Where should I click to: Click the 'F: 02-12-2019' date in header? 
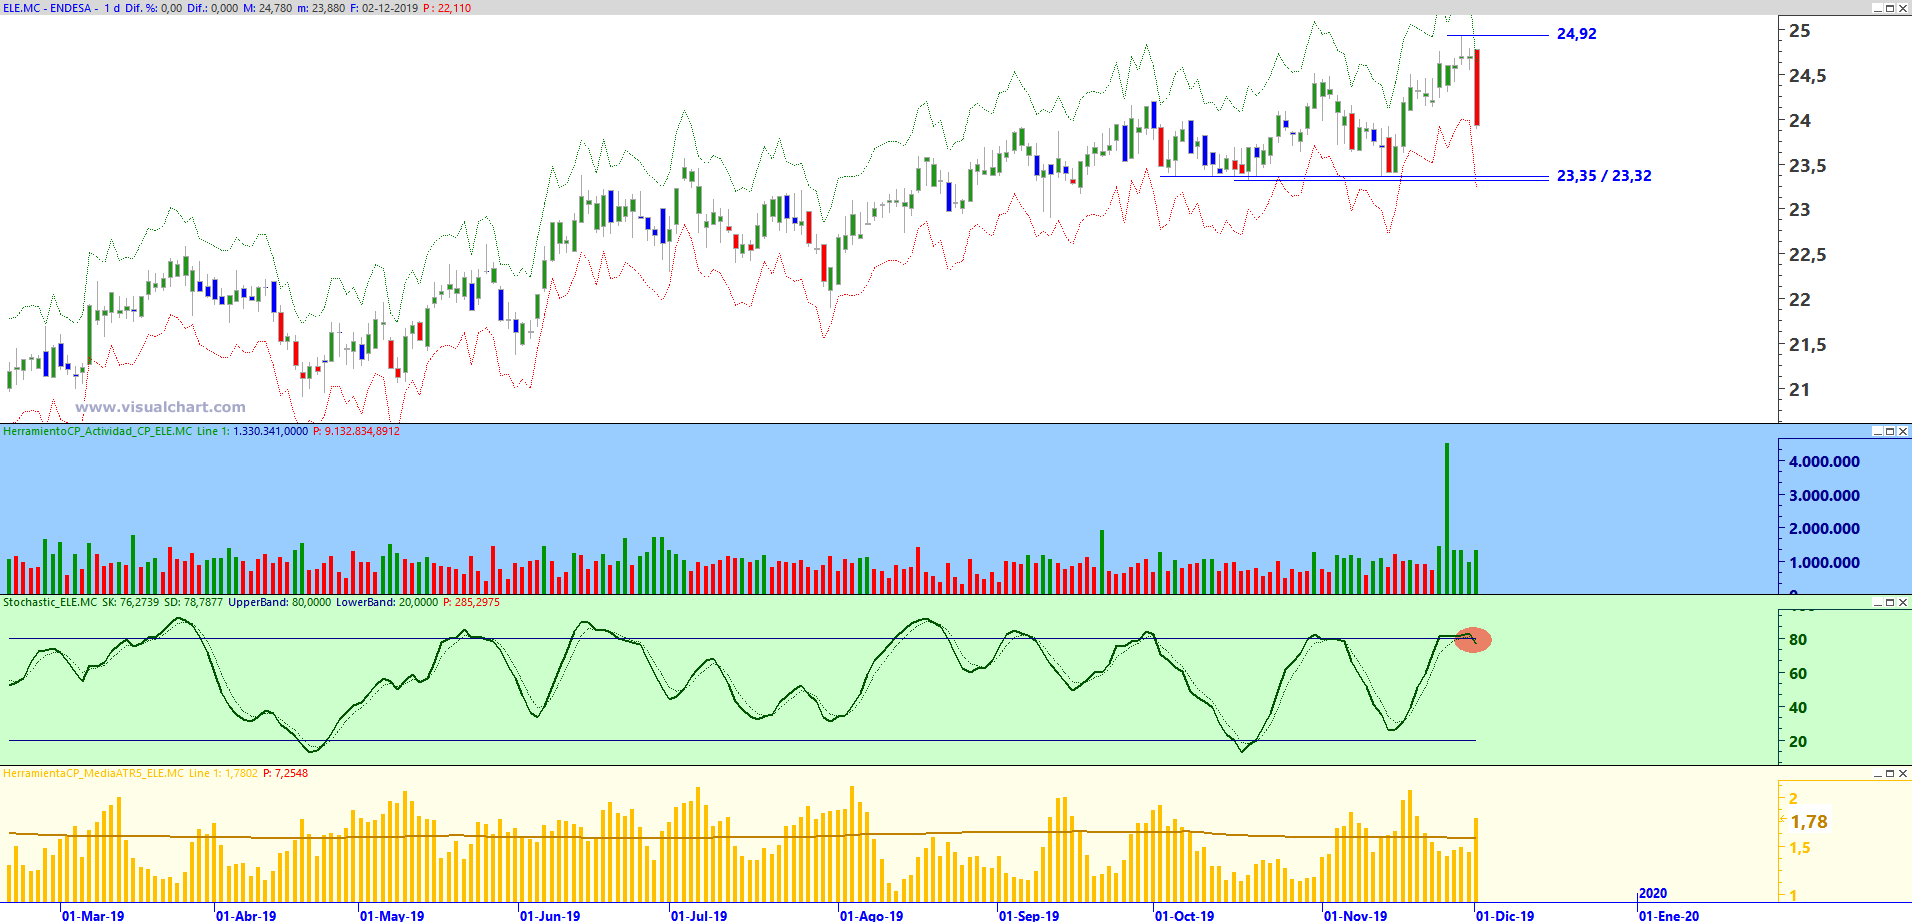coord(384,8)
